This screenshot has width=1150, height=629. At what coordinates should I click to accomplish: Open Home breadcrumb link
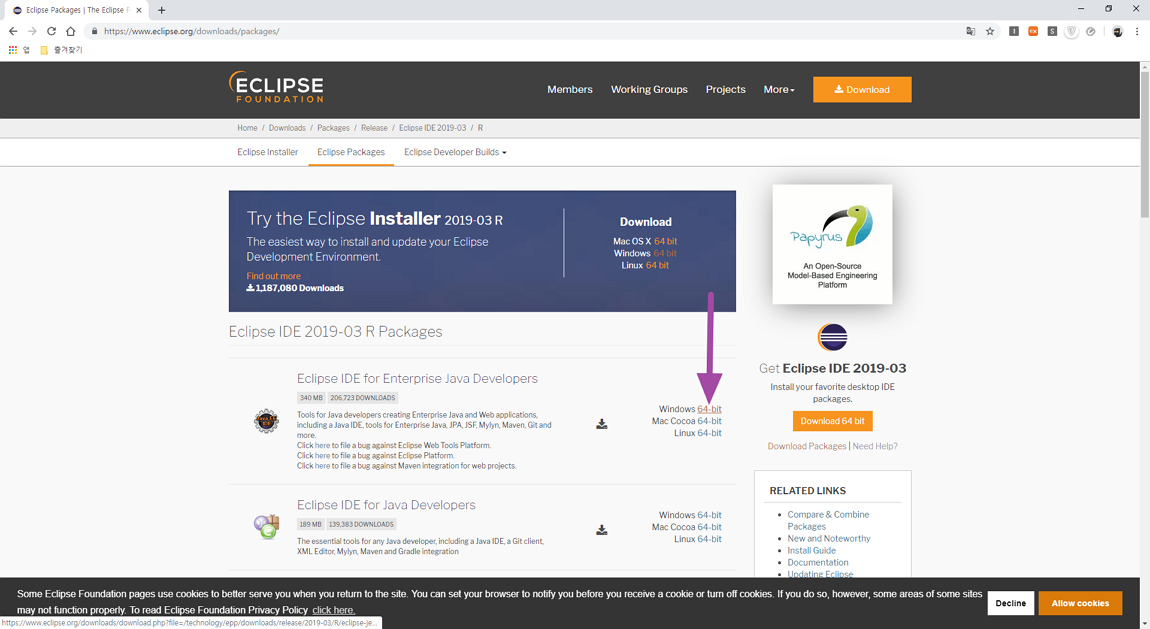click(x=247, y=128)
